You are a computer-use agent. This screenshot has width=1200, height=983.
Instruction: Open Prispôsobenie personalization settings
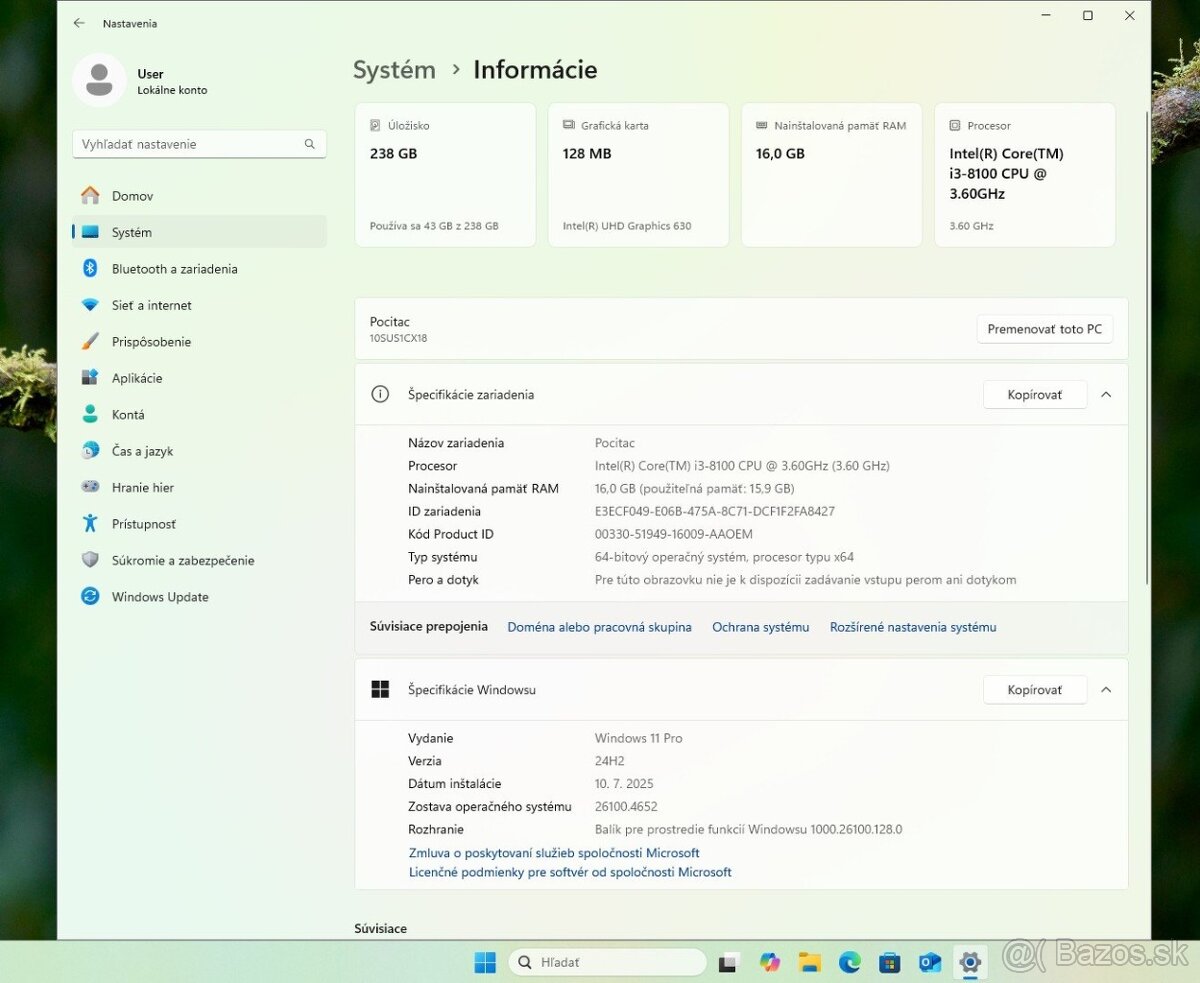[199, 342]
